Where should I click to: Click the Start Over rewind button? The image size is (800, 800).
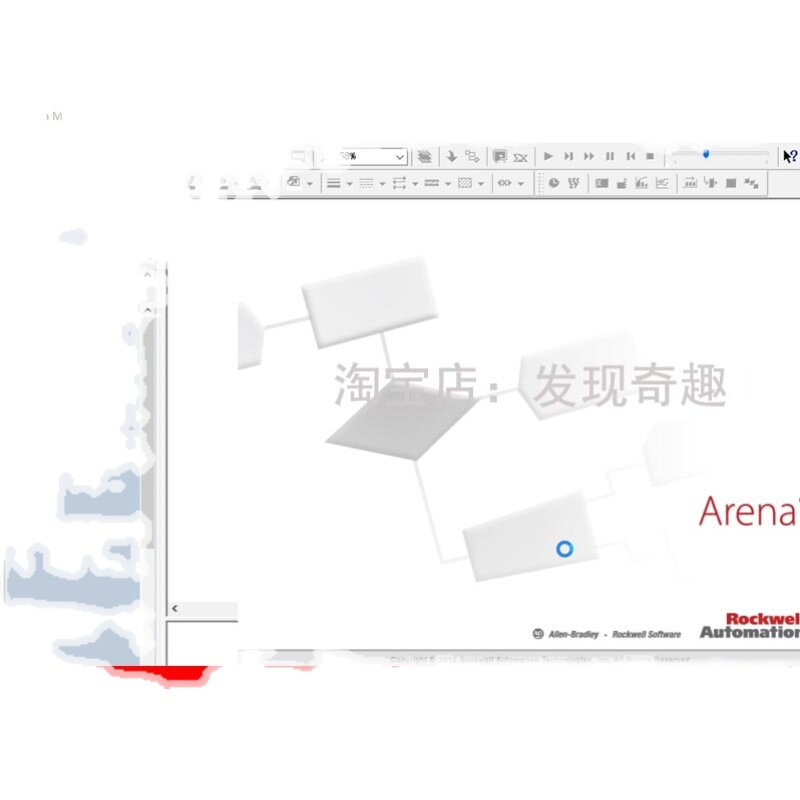(x=631, y=156)
